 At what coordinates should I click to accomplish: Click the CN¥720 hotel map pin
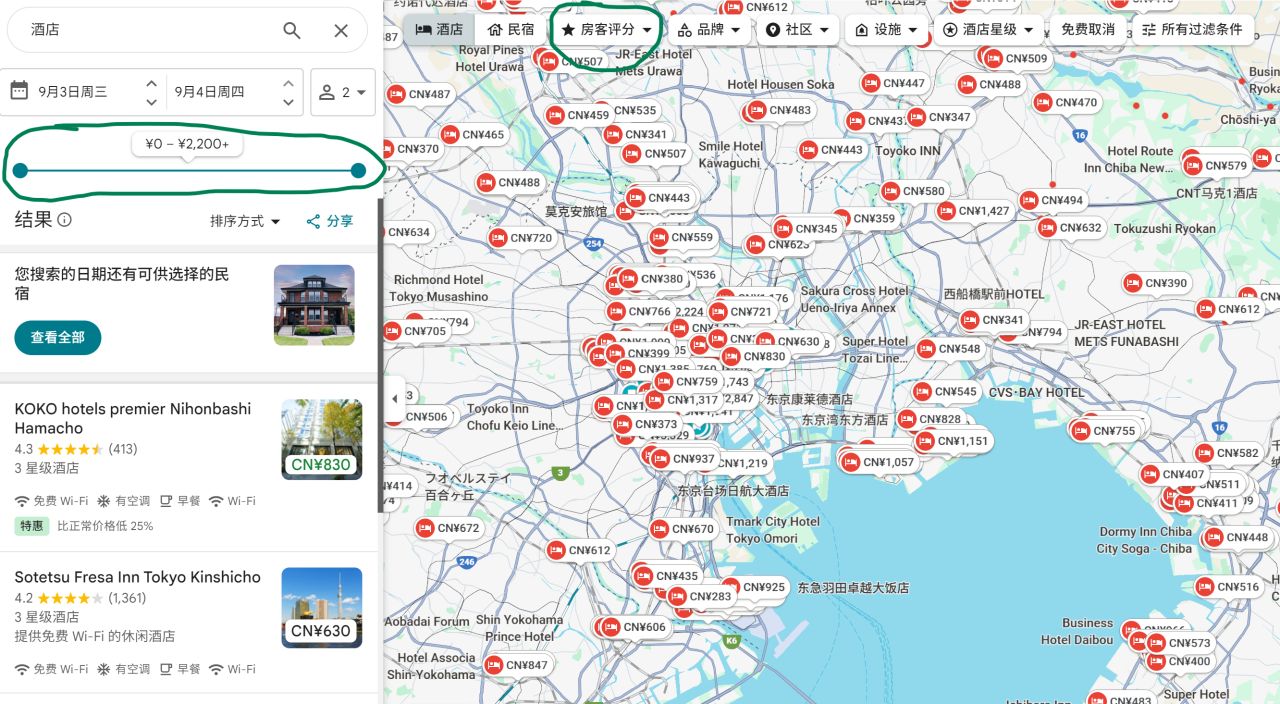[x=522, y=238]
